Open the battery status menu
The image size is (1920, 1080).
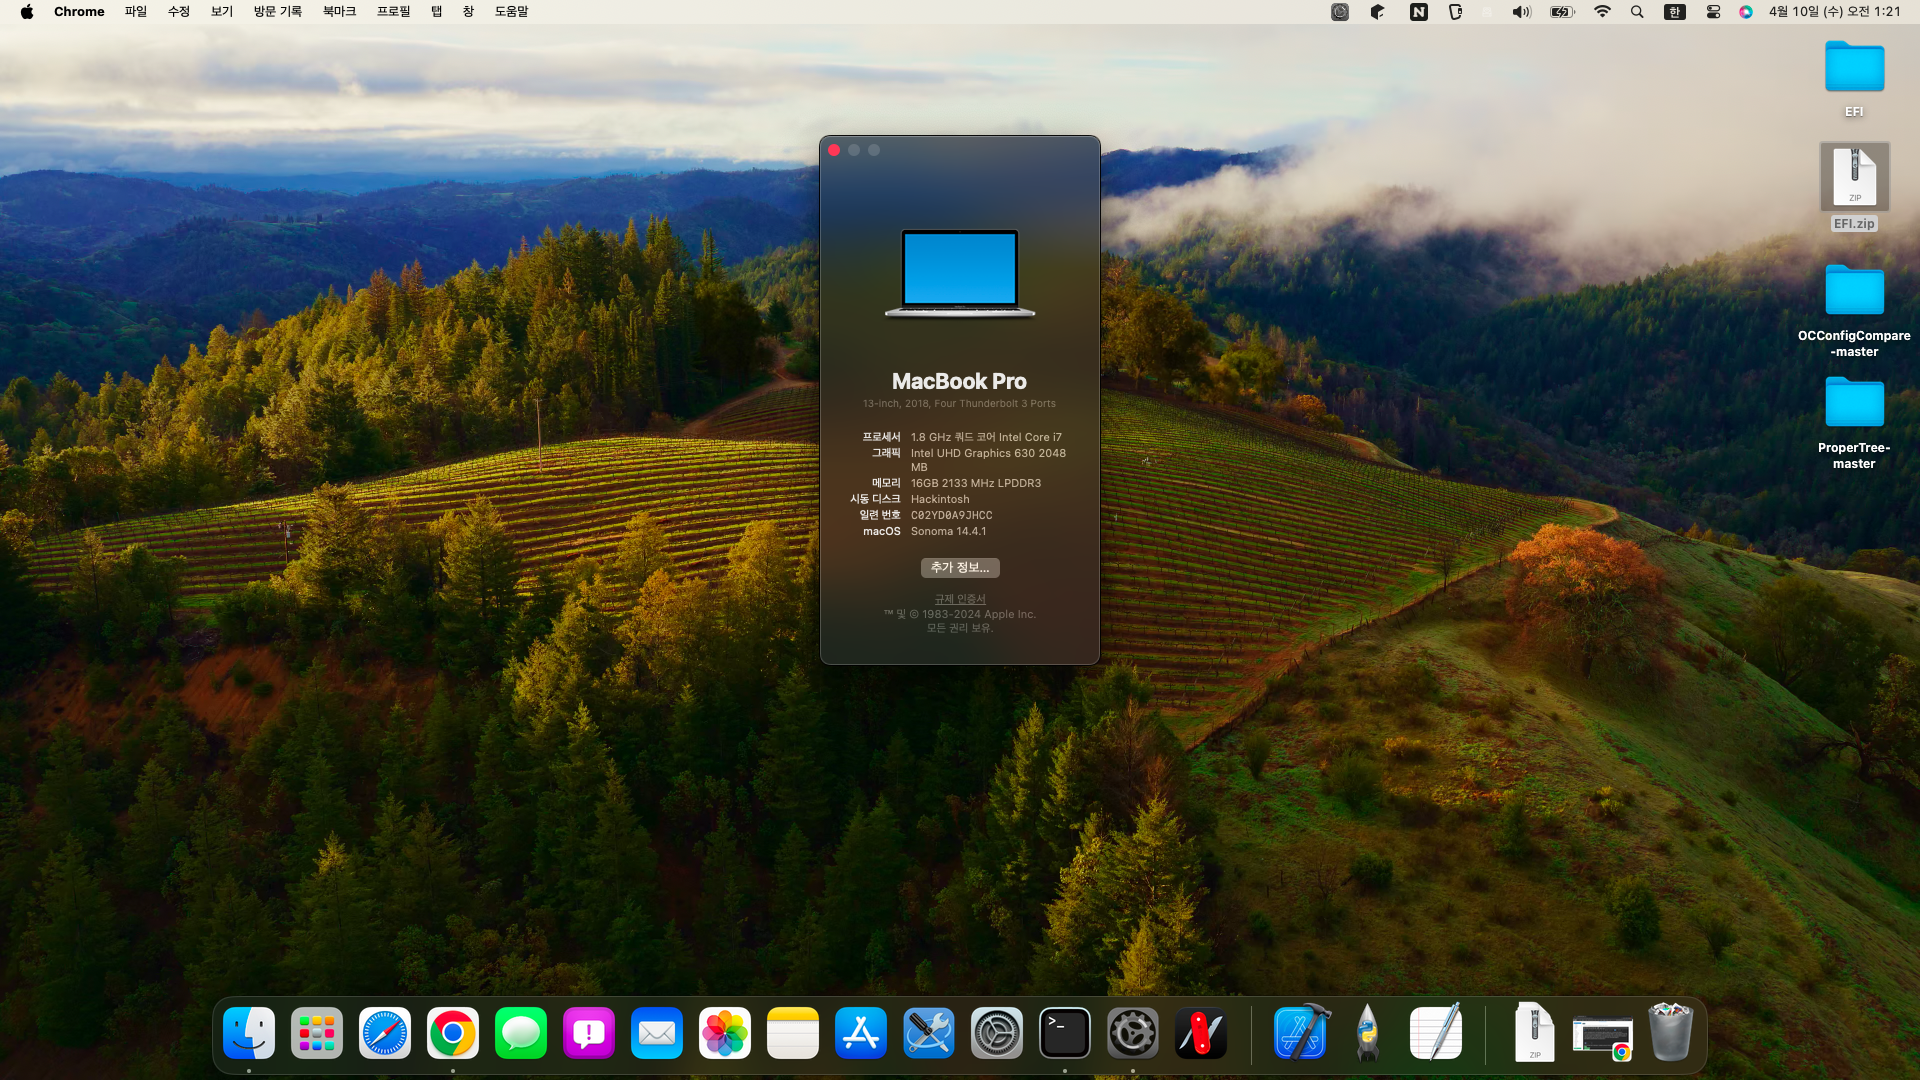(1562, 12)
